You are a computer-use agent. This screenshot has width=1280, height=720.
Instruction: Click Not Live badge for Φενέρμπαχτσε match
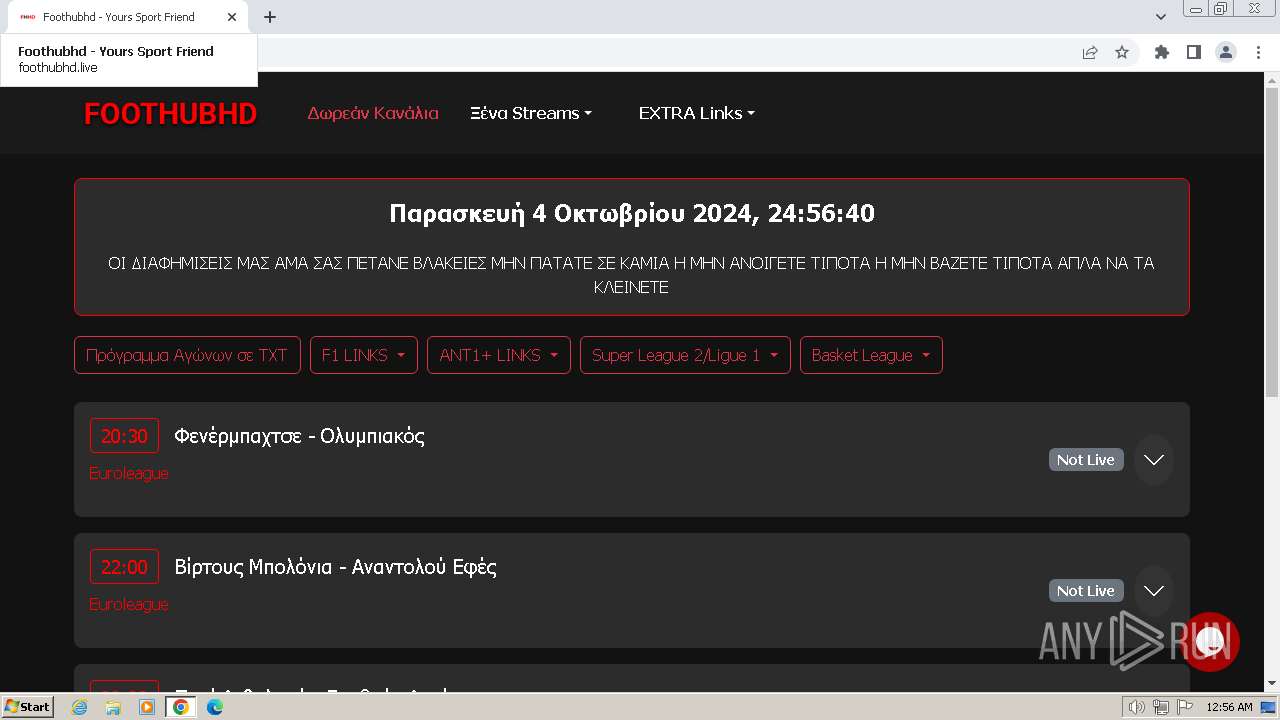pos(1086,460)
